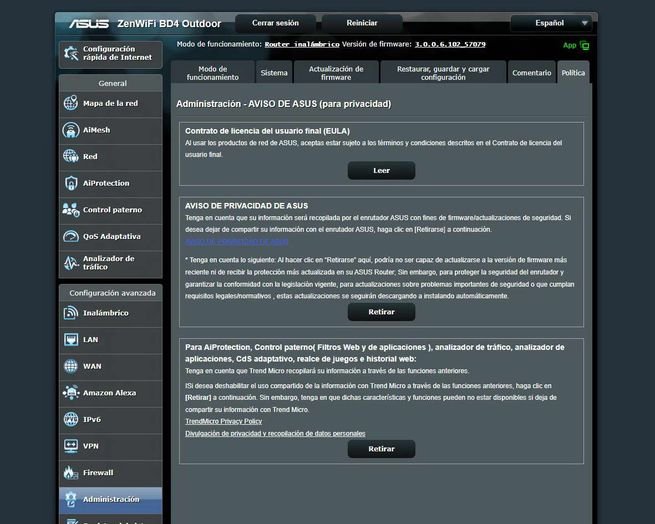
Task: Click the App icon at top right
Action: [584, 45]
